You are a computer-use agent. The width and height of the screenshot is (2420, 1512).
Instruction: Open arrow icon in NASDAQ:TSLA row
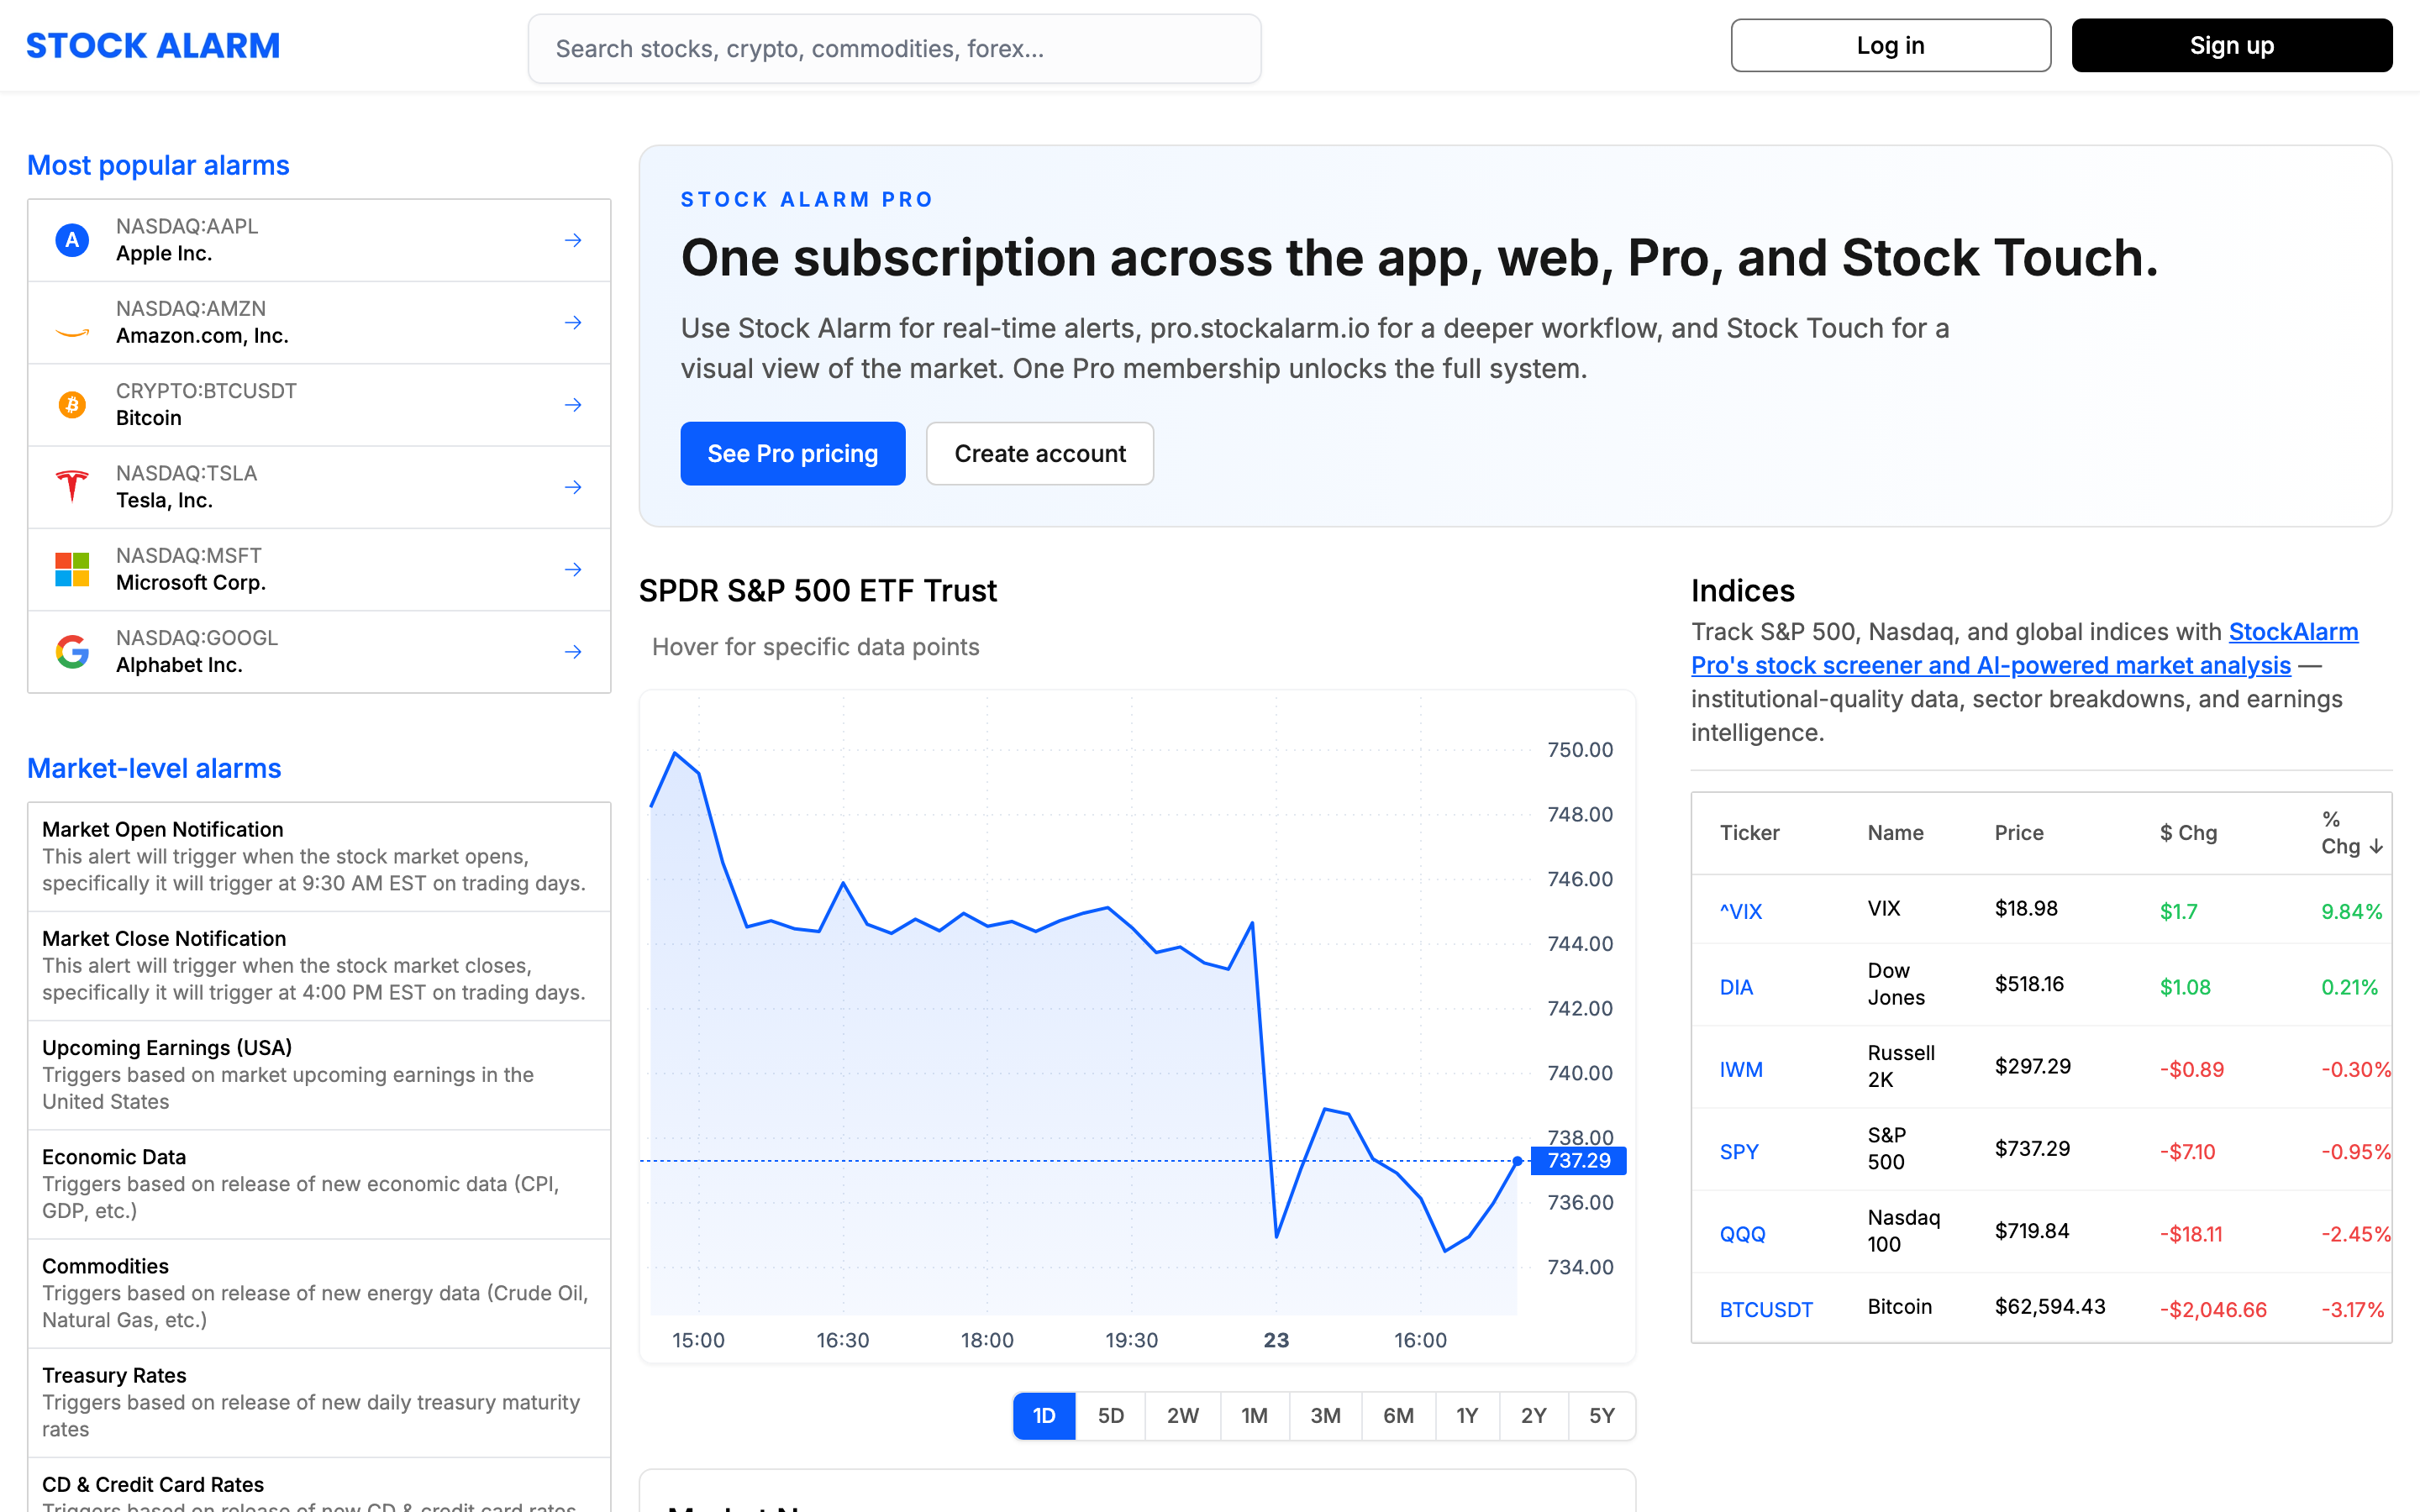573,487
